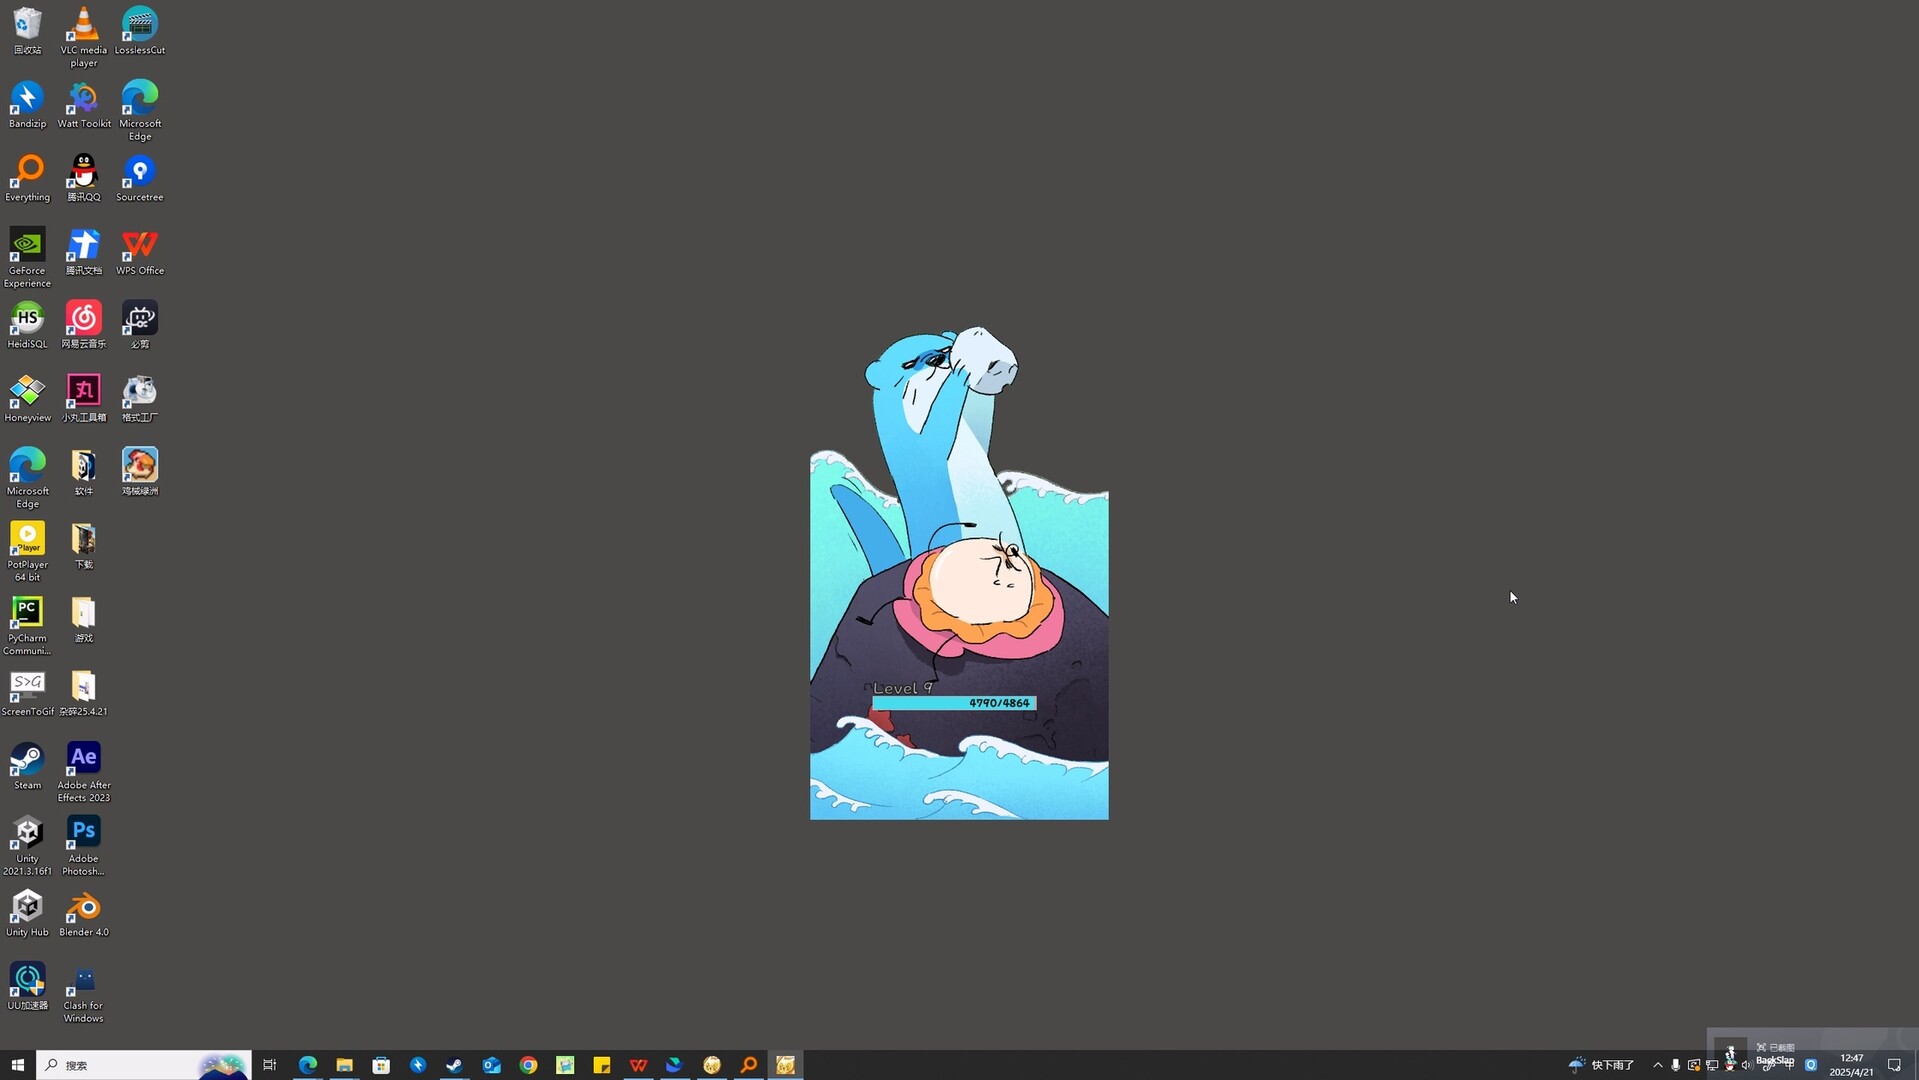Click the taskbar 搜索 search box

coord(143,1065)
